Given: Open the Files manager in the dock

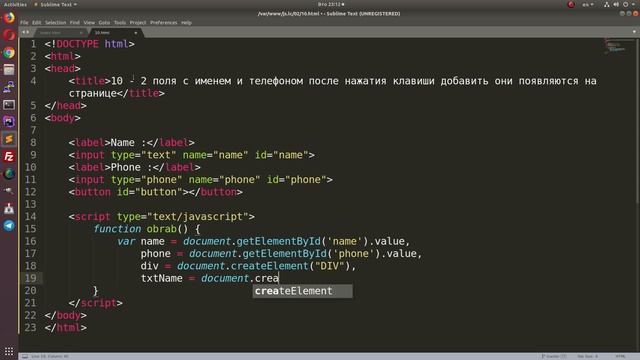Looking at the screenshot, I should point(9,70).
